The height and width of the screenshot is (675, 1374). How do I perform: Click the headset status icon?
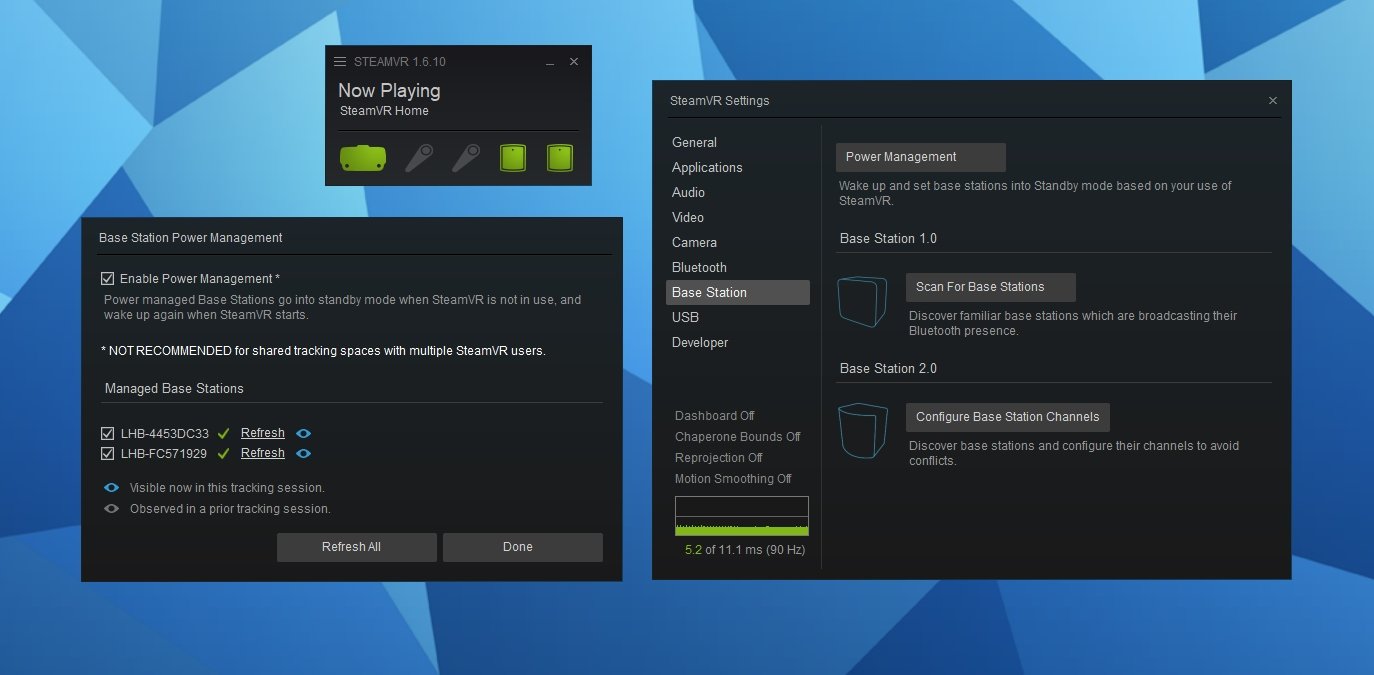pyautogui.click(x=363, y=158)
